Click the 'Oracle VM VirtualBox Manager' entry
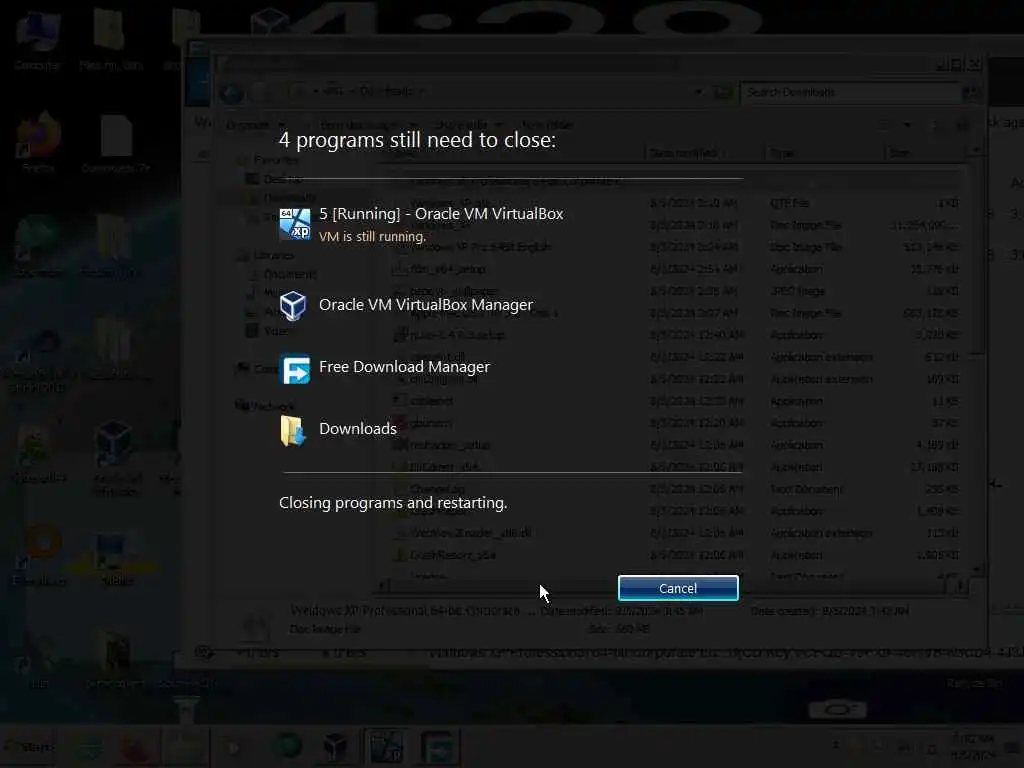Viewport: 1024px width, 768px height. [426, 305]
